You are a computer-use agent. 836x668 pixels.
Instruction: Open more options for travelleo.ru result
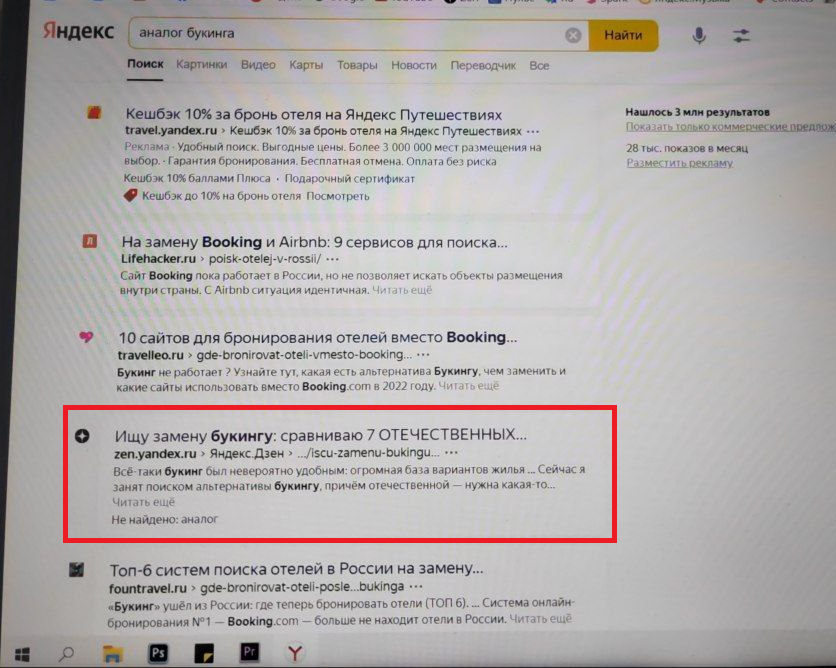tap(423, 355)
